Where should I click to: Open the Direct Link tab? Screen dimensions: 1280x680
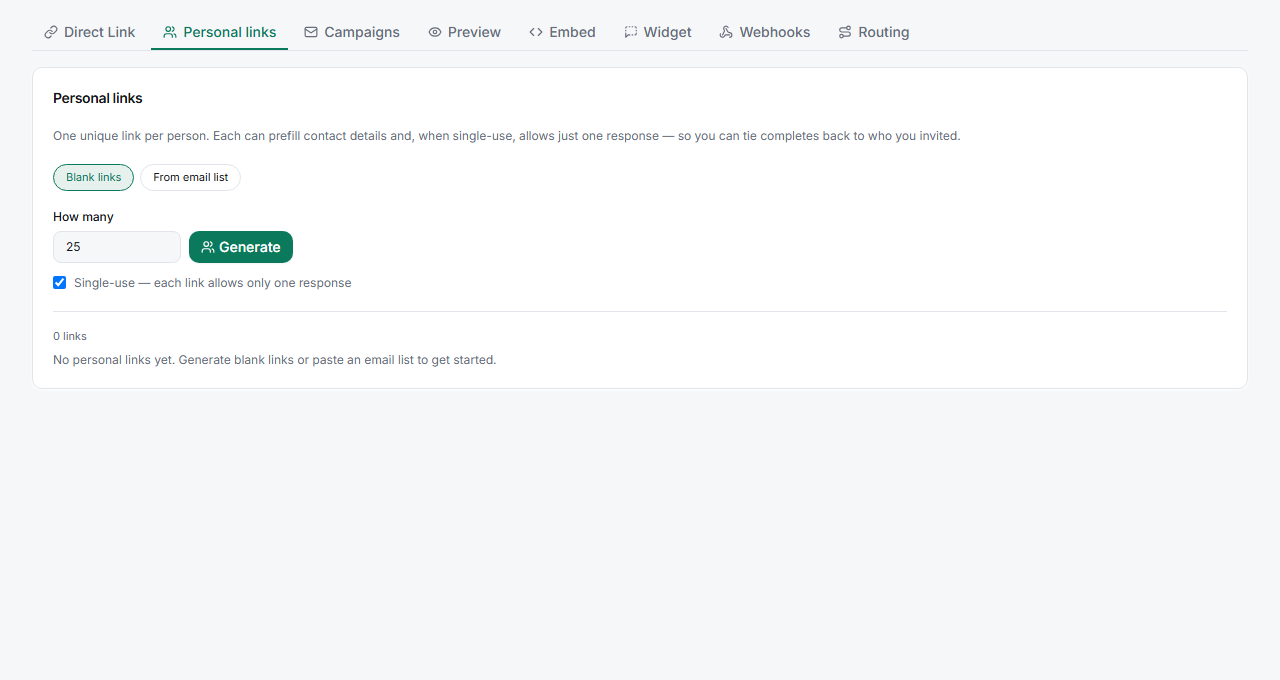coord(90,32)
